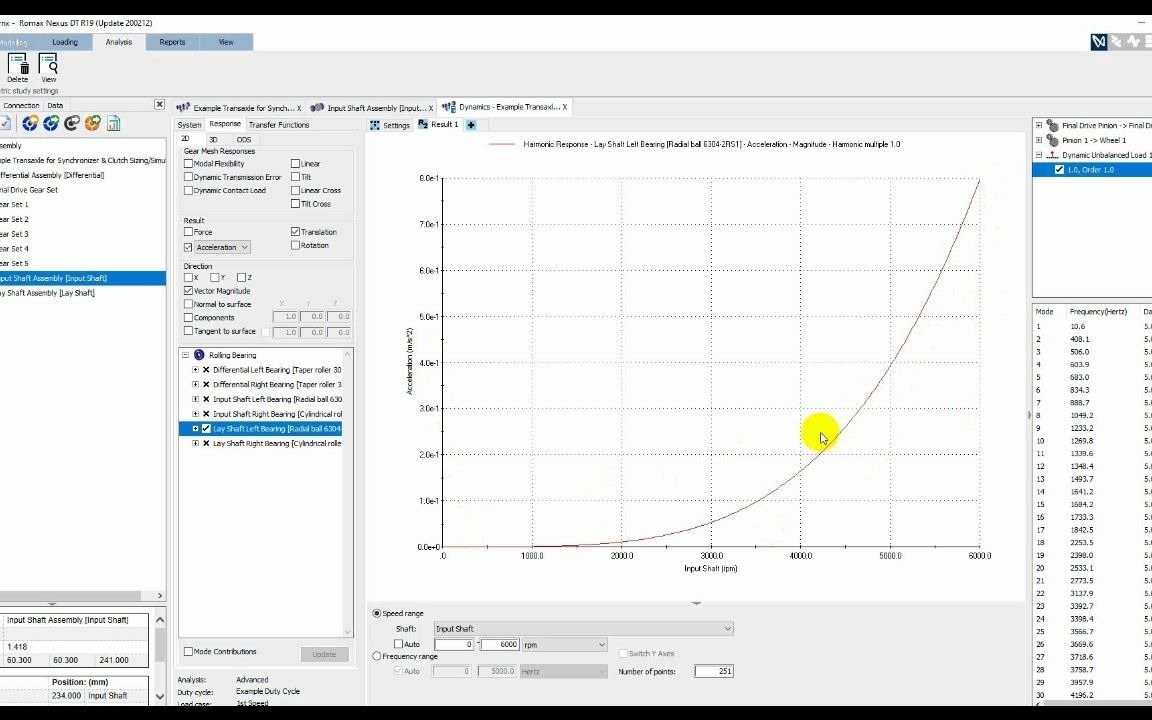
Task: Click the View study icon in ribbon
Action: [48, 63]
